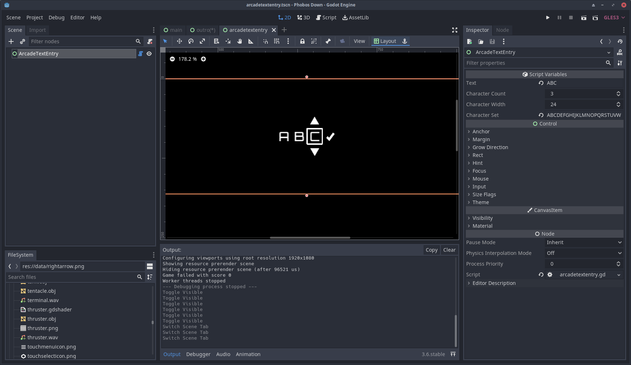Open the Project menu
The height and width of the screenshot is (365, 631).
pyautogui.click(x=35, y=18)
